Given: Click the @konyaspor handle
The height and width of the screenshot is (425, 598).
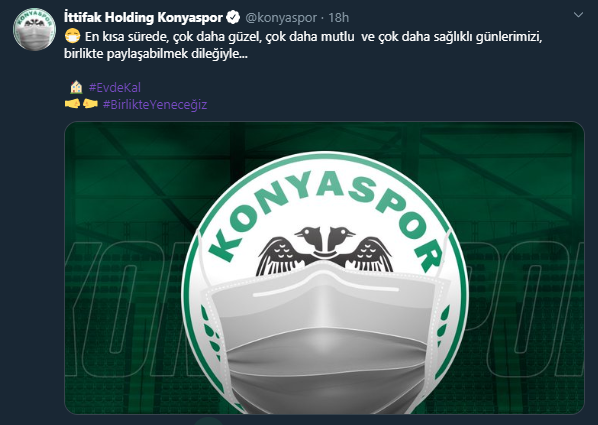Looking at the screenshot, I should click(x=281, y=18).
